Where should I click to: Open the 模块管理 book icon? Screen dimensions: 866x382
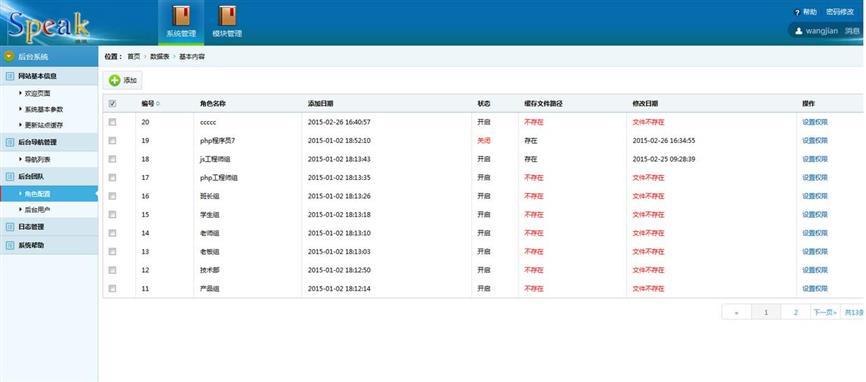pyautogui.click(x=227, y=15)
